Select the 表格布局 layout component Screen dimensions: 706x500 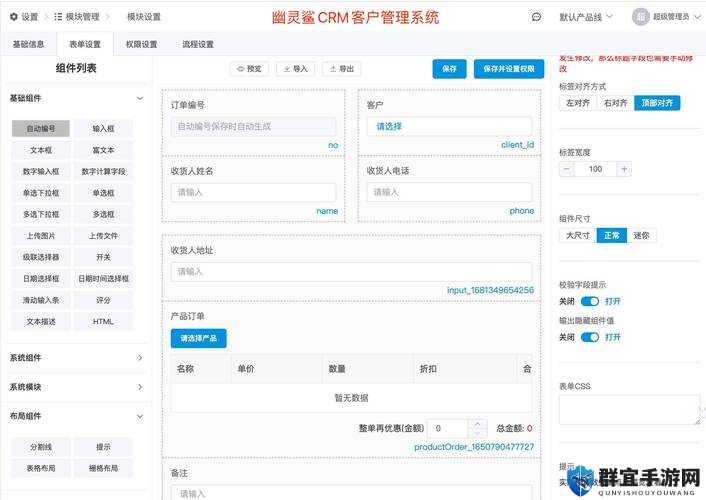pos(41,468)
